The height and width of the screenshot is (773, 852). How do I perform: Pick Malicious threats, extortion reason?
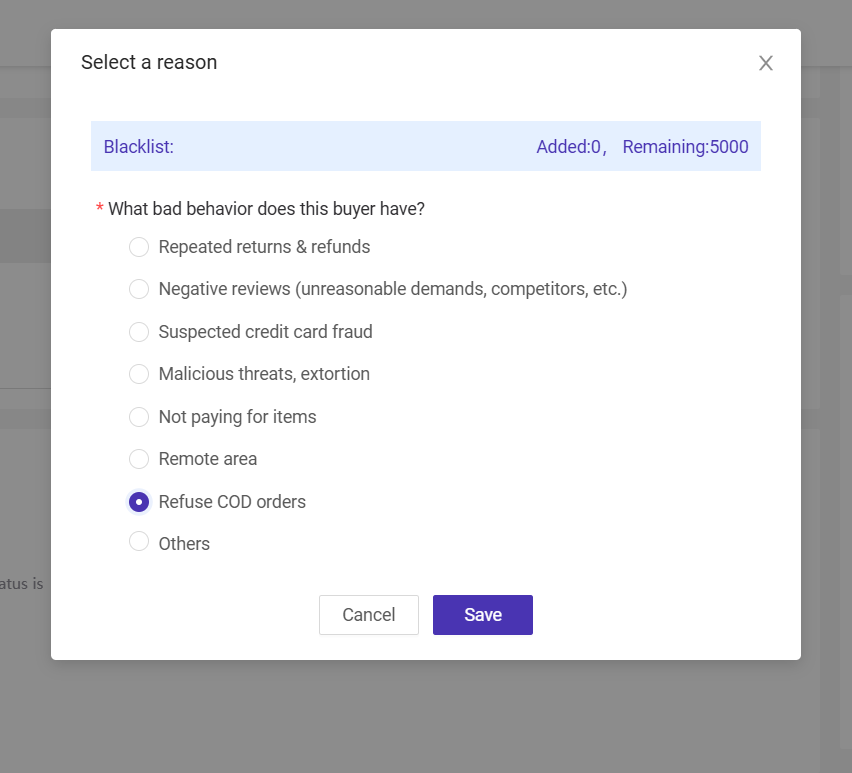pyautogui.click(x=139, y=374)
